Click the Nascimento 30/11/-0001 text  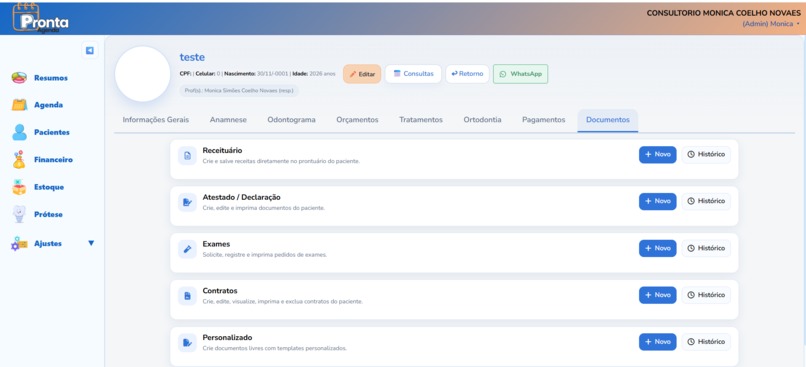coord(256,74)
